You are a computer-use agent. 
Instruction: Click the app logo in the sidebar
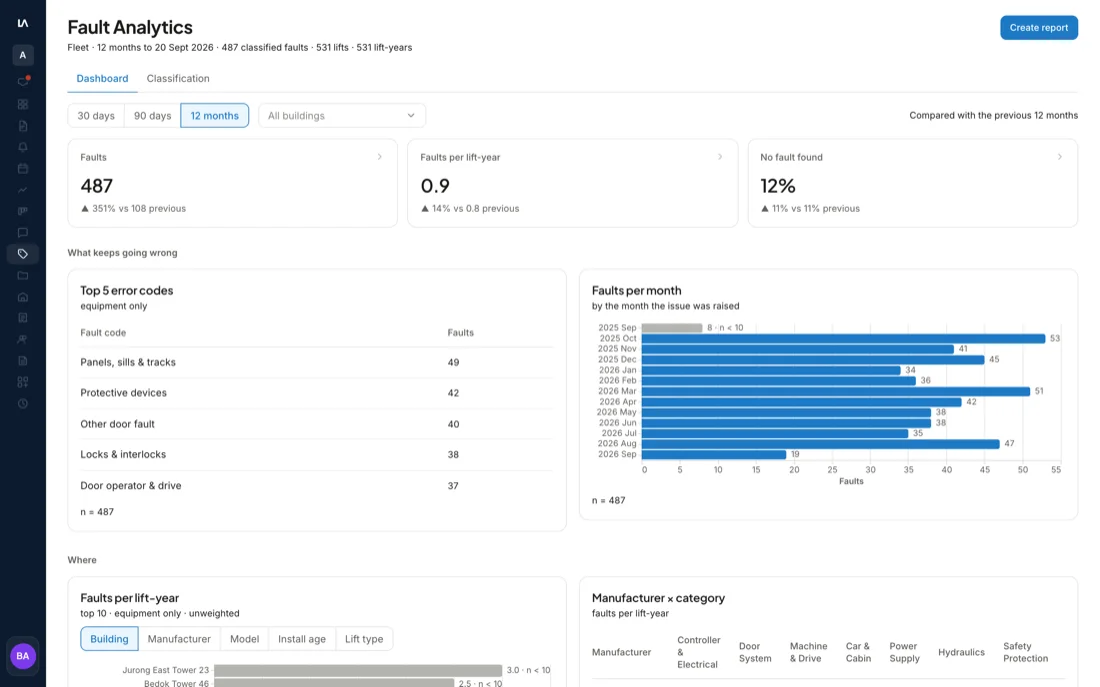click(22, 23)
